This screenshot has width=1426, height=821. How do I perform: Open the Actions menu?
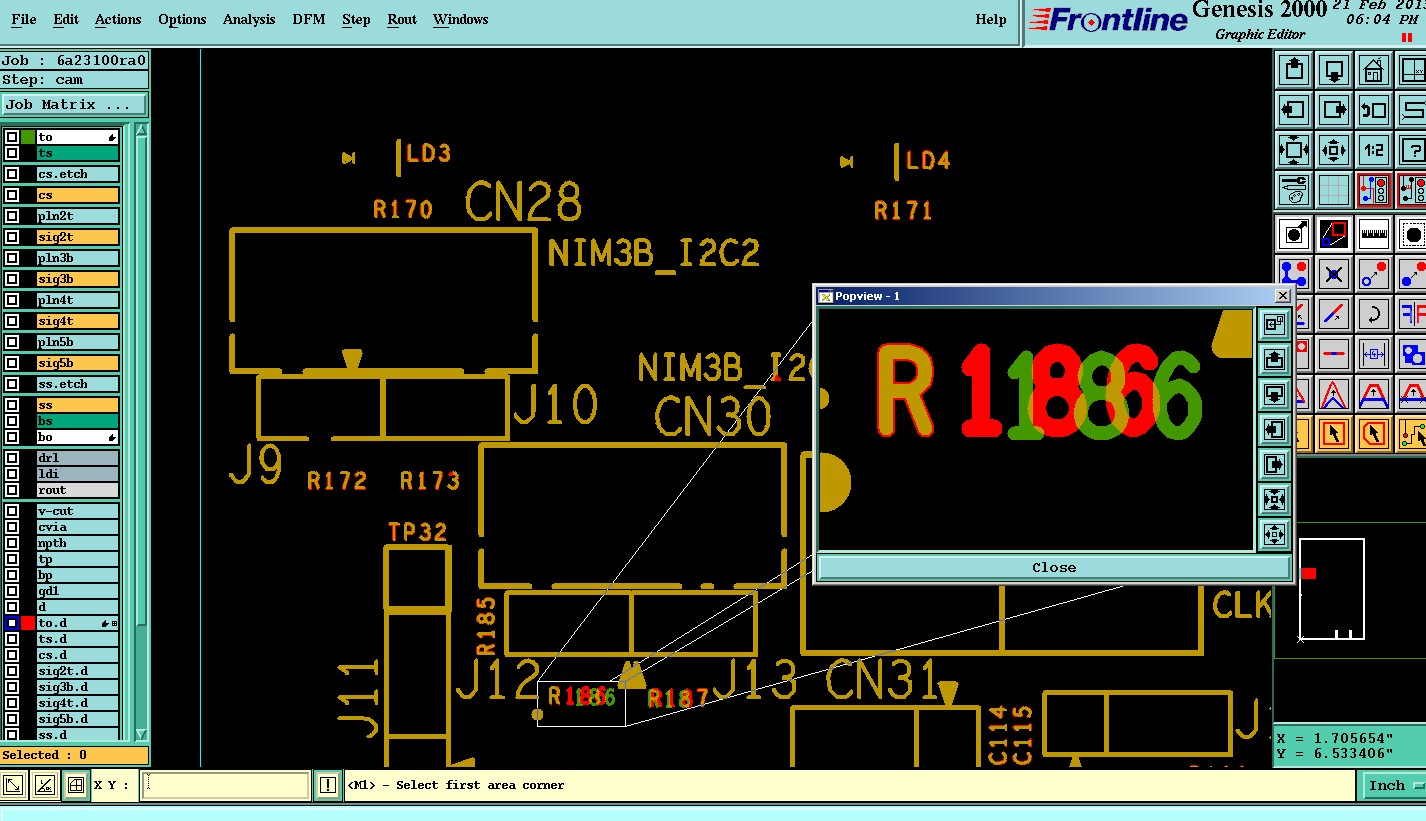pyautogui.click(x=118, y=19)
